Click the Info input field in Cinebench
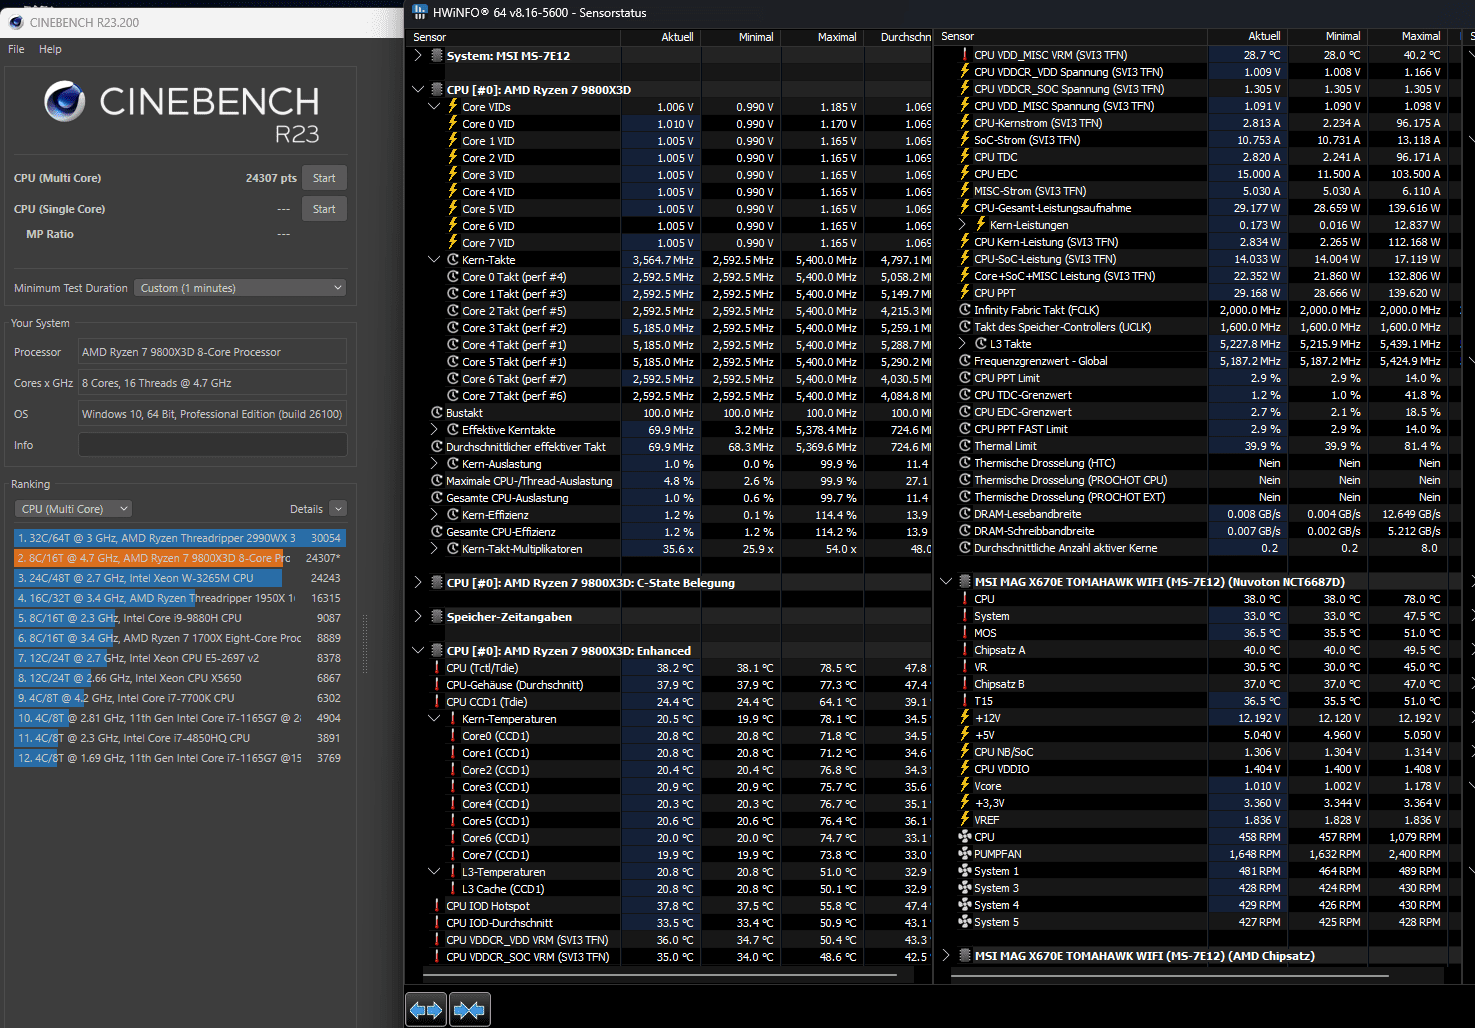Screen dimensions: 1475x1028 (x=213, y=445)
